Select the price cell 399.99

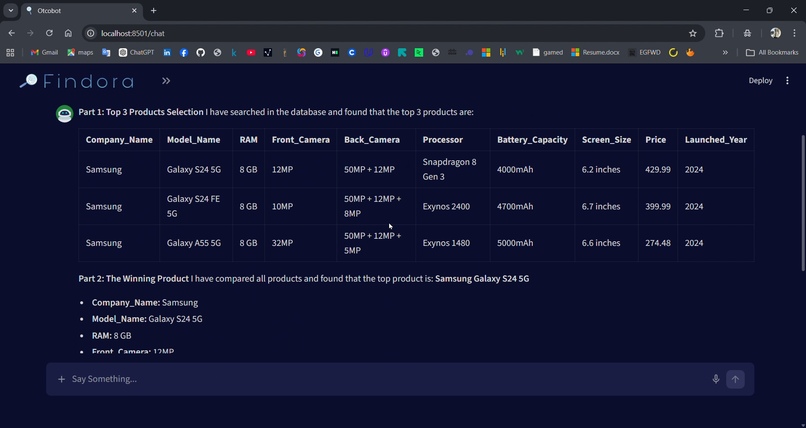[657, 206]
